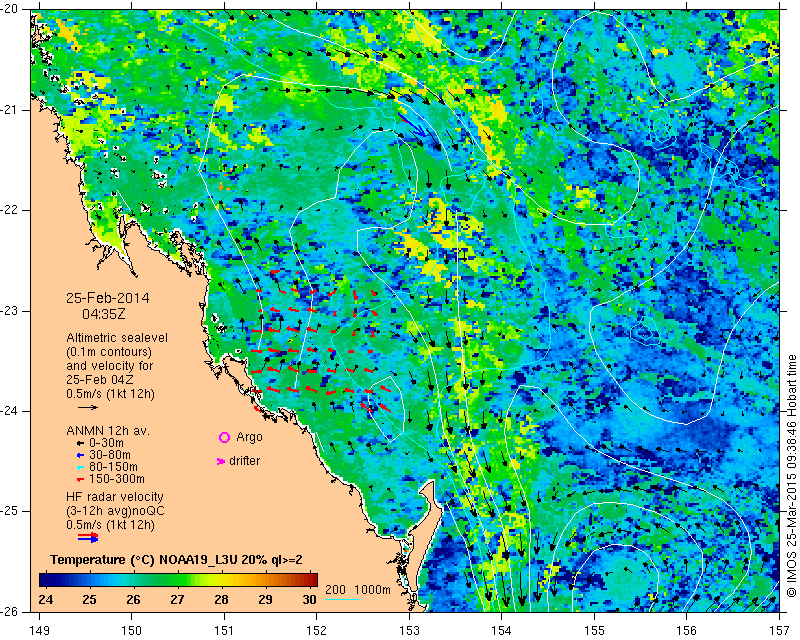Click the longitude axis label 155
Viewport: 800px width, 640px height.
(594, 631)
